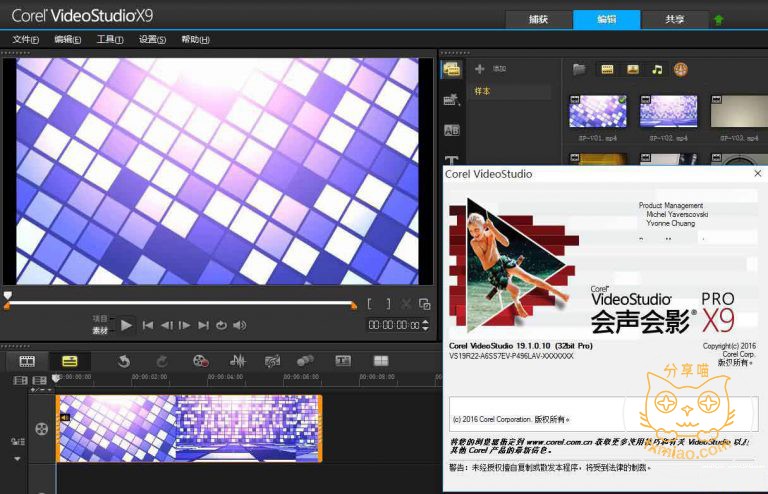Select the SP-V01.mp4 thumbnail
The image size is (768, 494).
598,112
